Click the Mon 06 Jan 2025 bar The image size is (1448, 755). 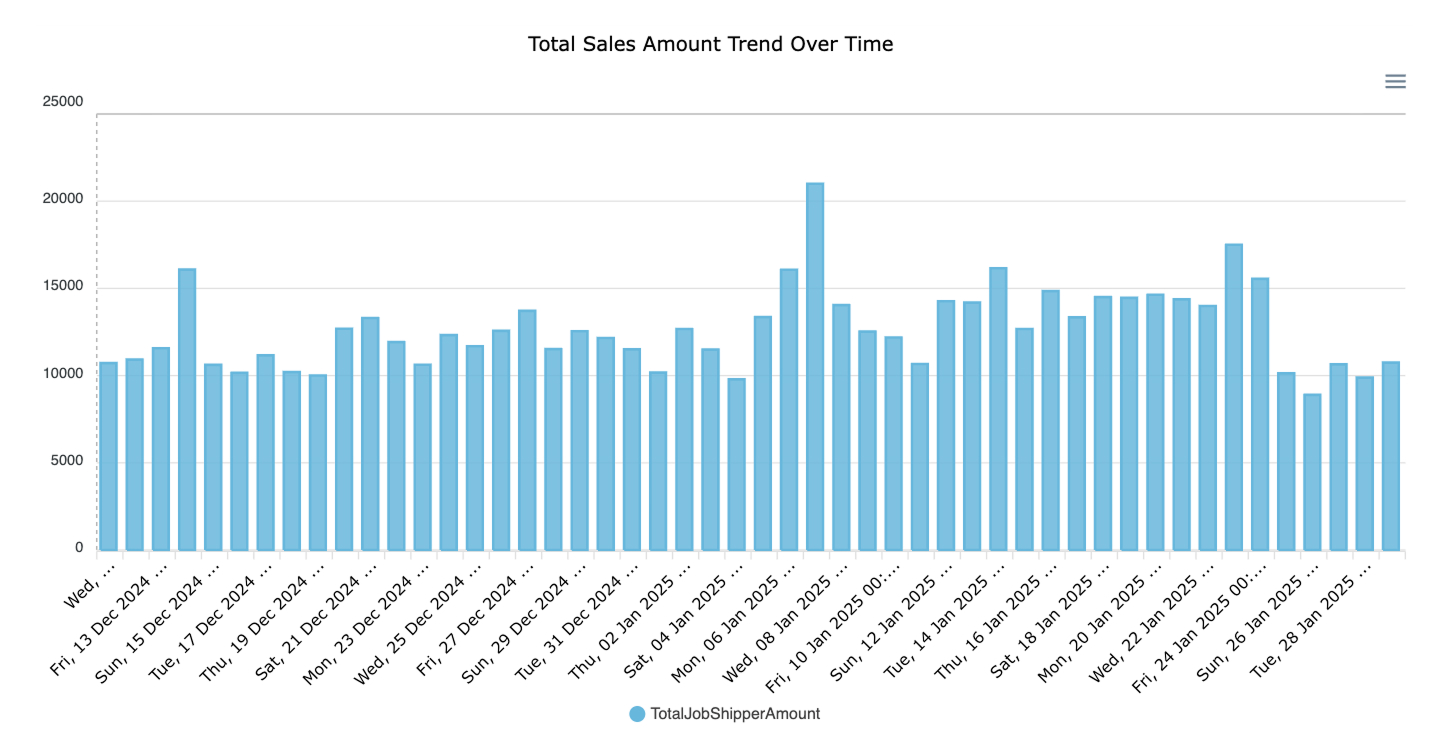point(789,410)
